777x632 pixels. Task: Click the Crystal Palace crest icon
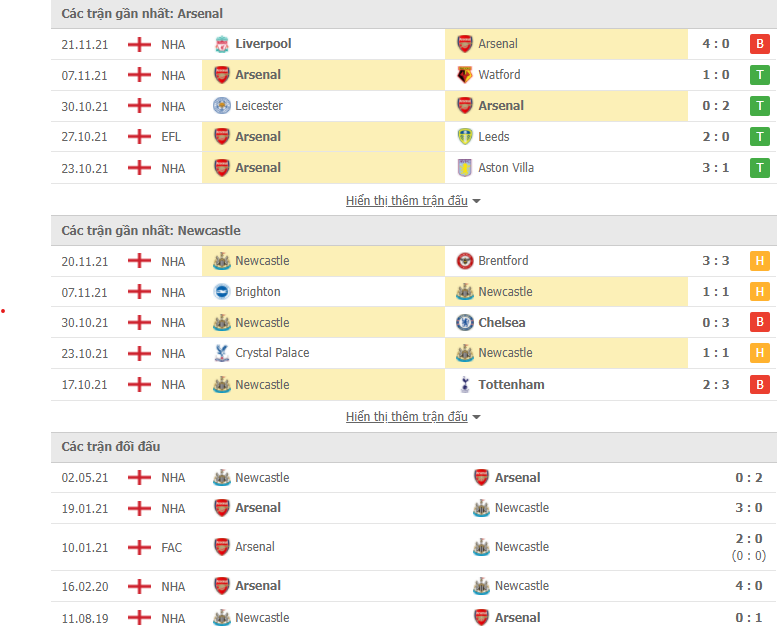click(x=222, y=353)
